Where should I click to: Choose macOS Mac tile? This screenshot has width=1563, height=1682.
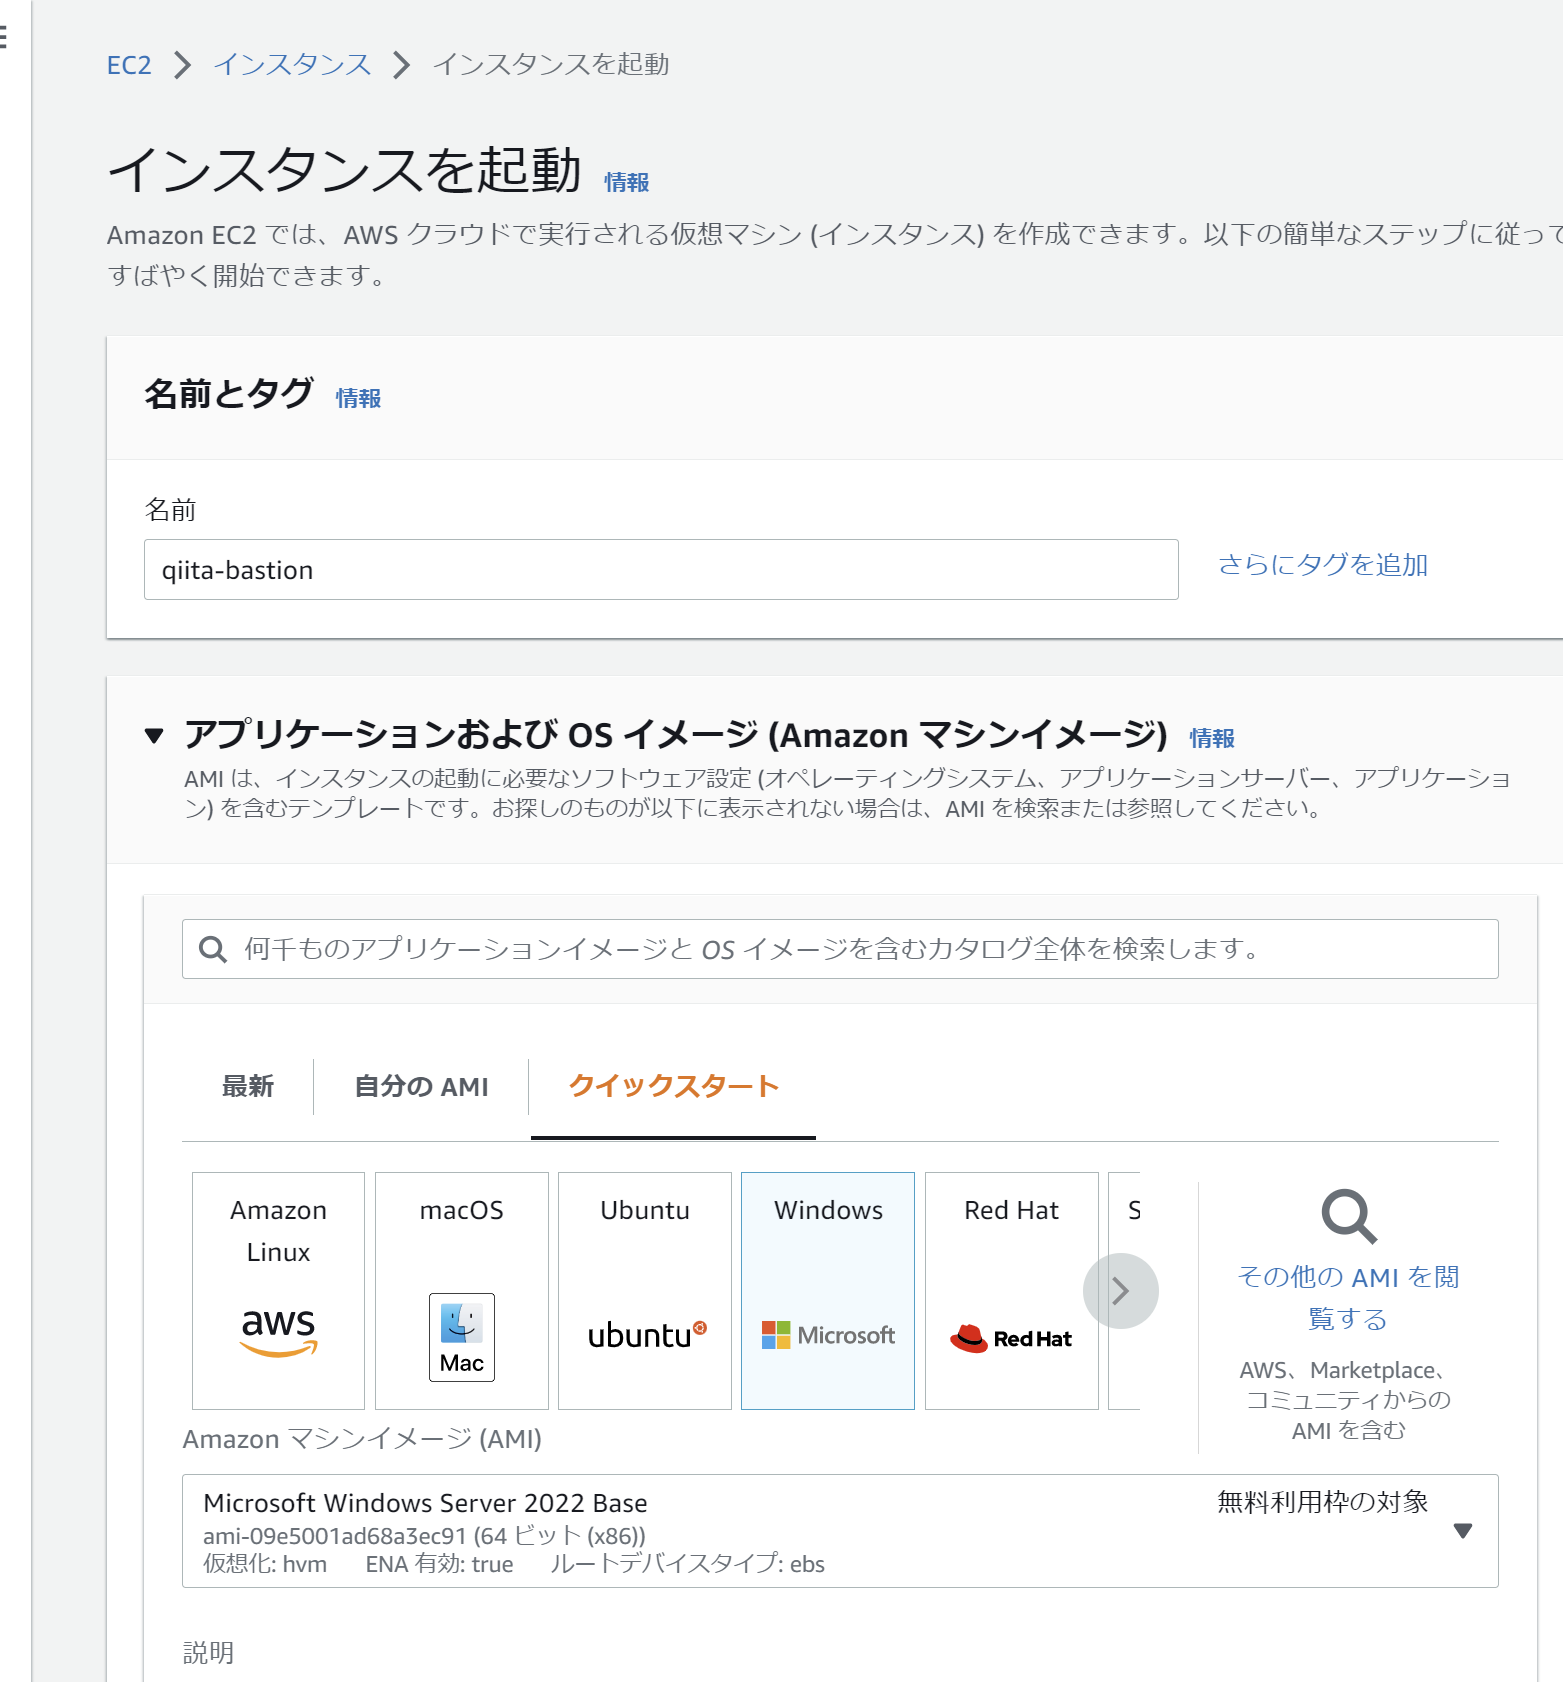tap(462, 1291)
